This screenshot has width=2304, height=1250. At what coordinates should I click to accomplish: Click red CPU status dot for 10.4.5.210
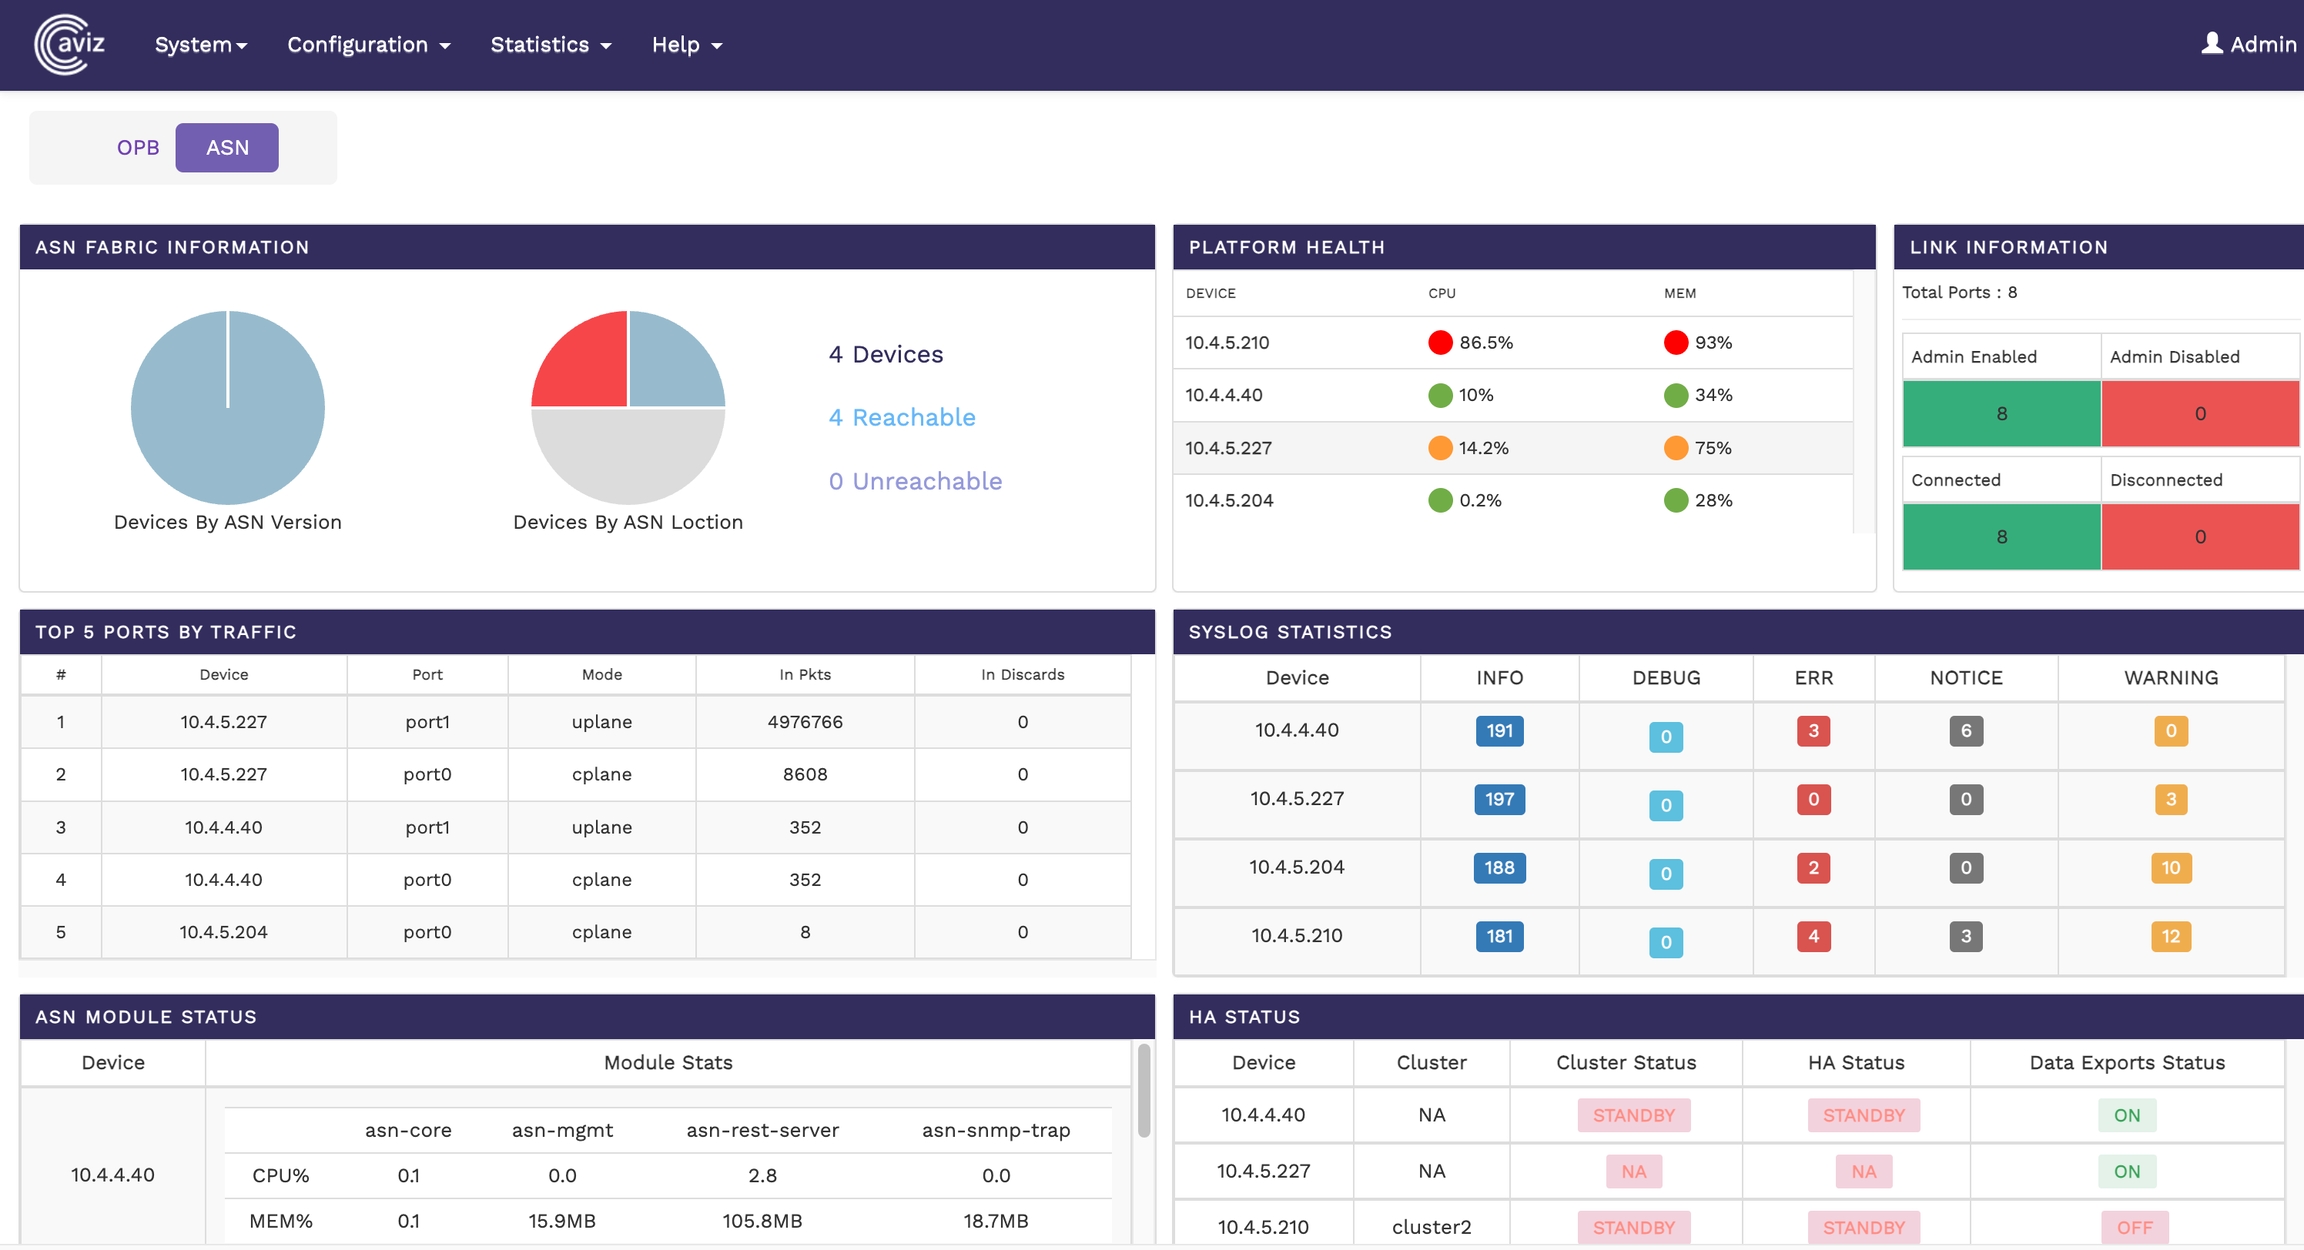1440,343
